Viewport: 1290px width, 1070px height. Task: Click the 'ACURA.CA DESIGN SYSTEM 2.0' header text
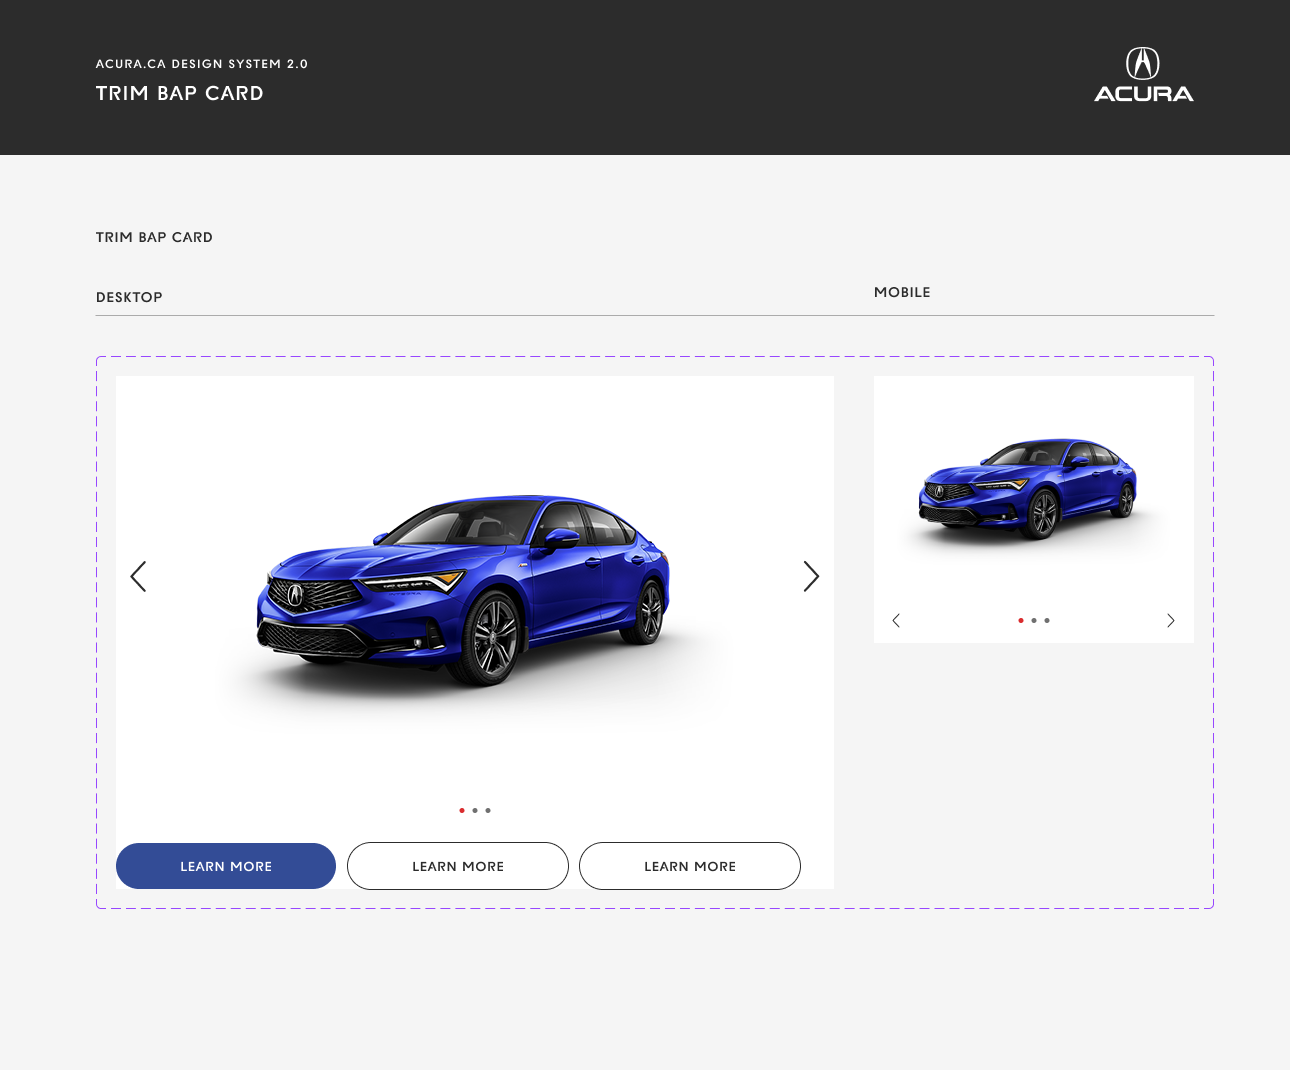pos(202,64)
